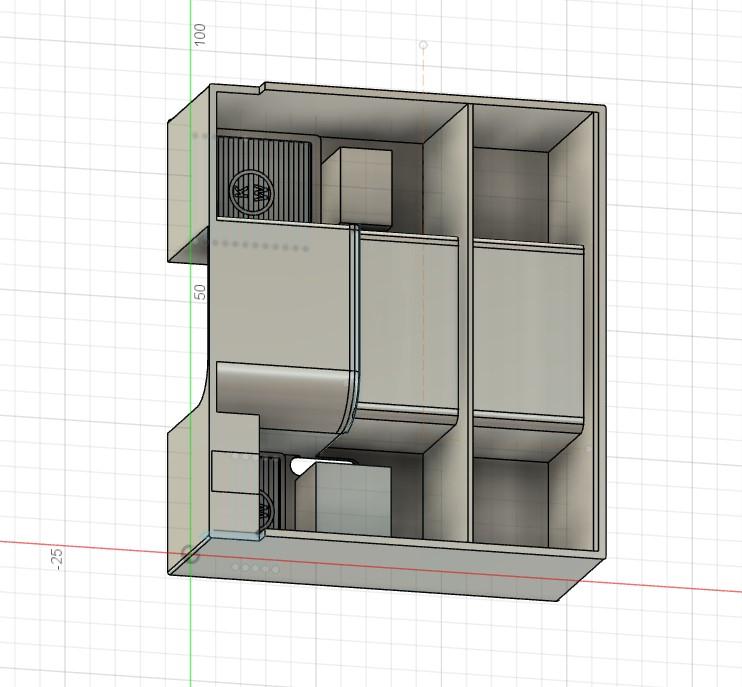
Task: Click the origin point at the axes intersection
Action: pyautogui.click(x=191, y=554)
